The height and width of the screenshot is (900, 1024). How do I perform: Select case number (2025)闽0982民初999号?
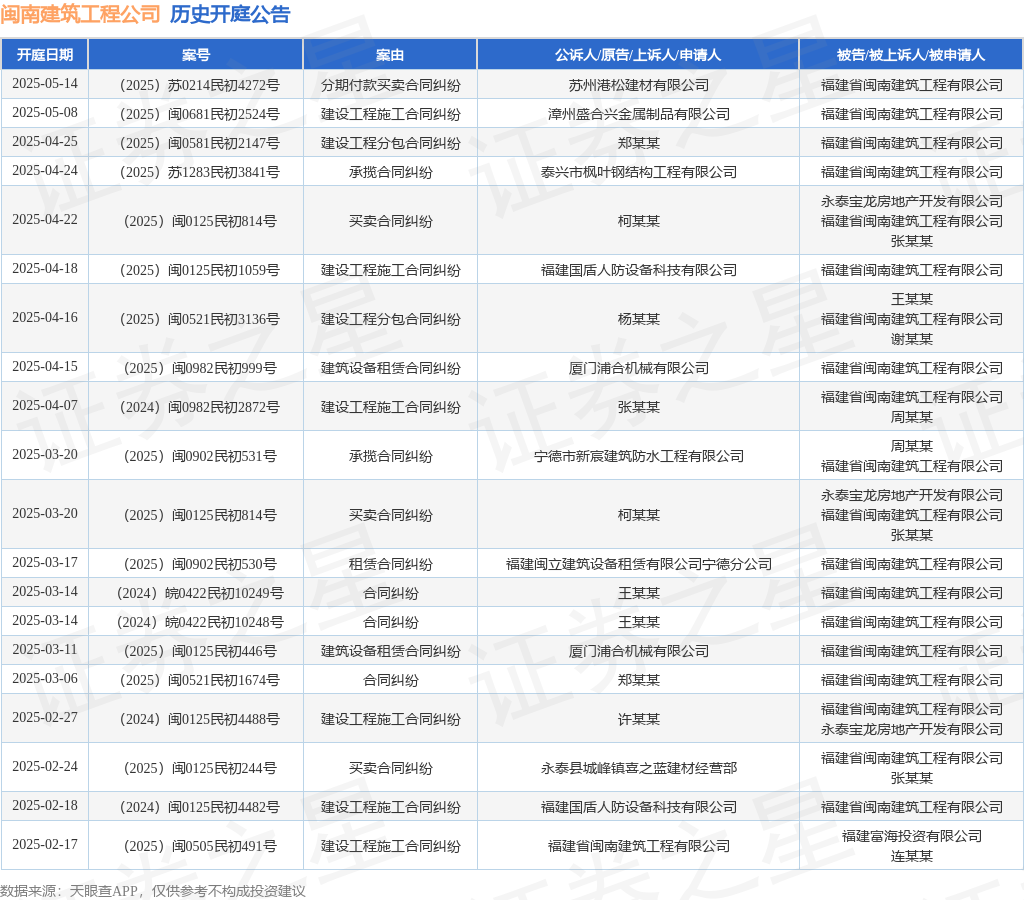[199, 368]
